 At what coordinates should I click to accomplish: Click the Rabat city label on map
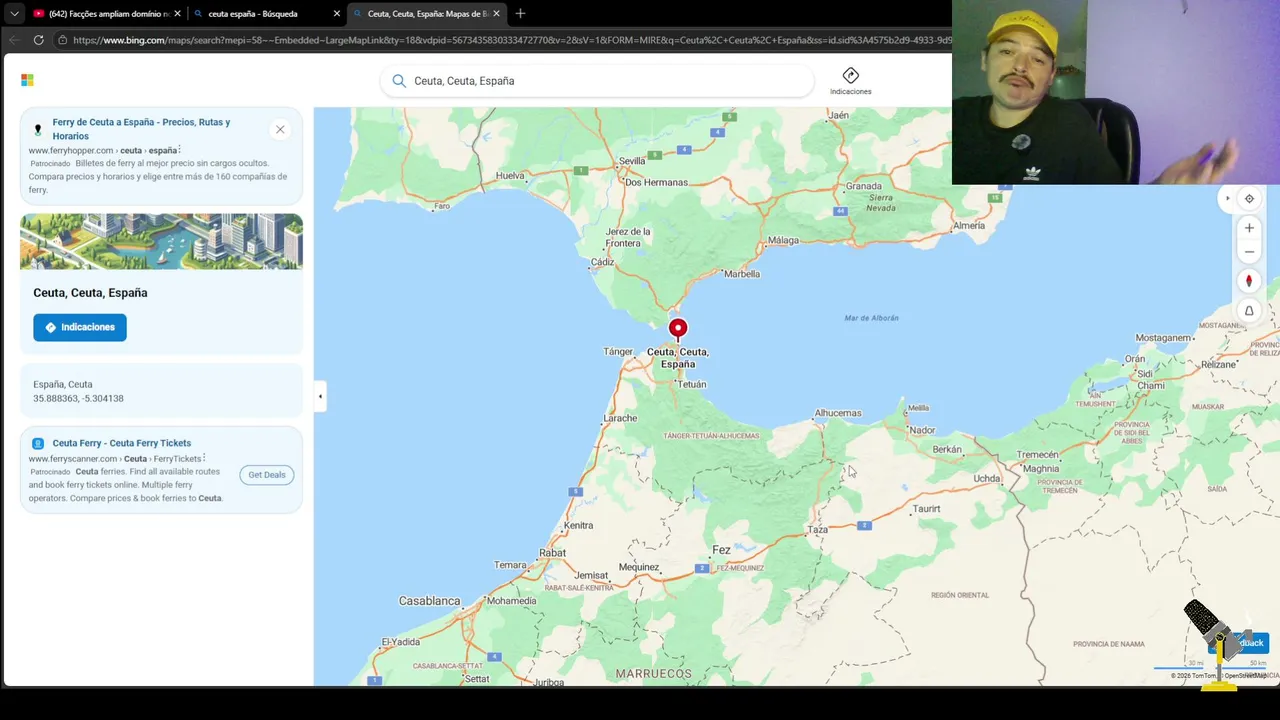tap(553, 552)
